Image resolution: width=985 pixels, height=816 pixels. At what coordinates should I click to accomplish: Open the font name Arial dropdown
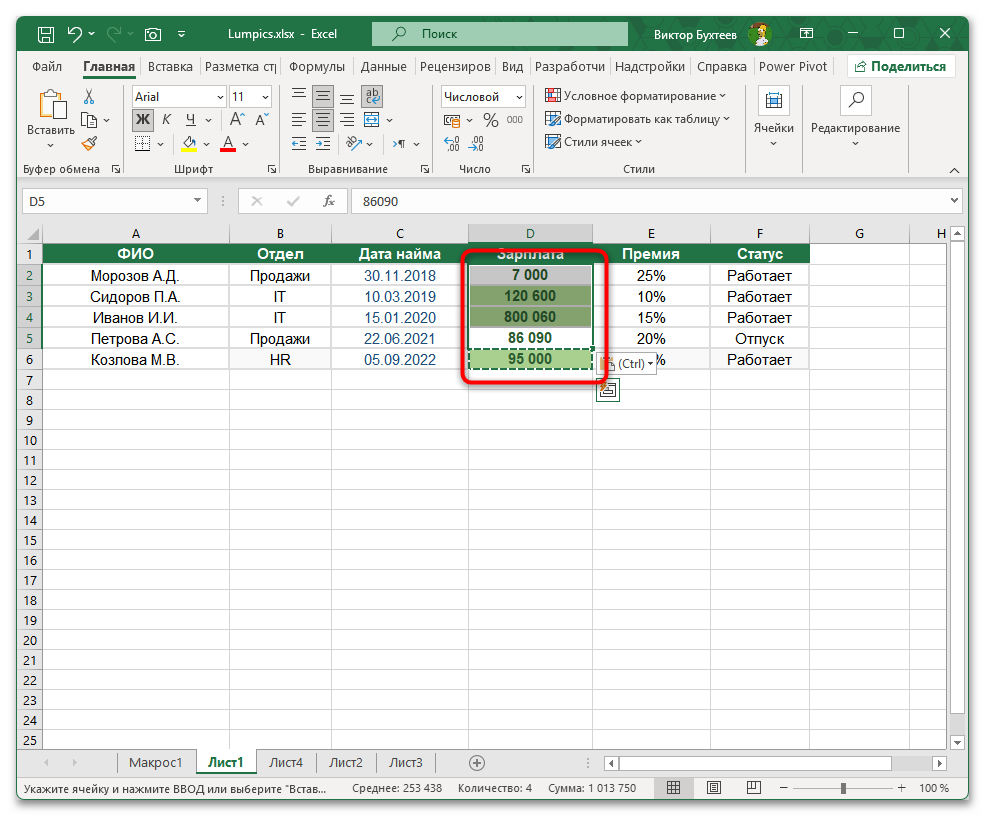point(220,97)
